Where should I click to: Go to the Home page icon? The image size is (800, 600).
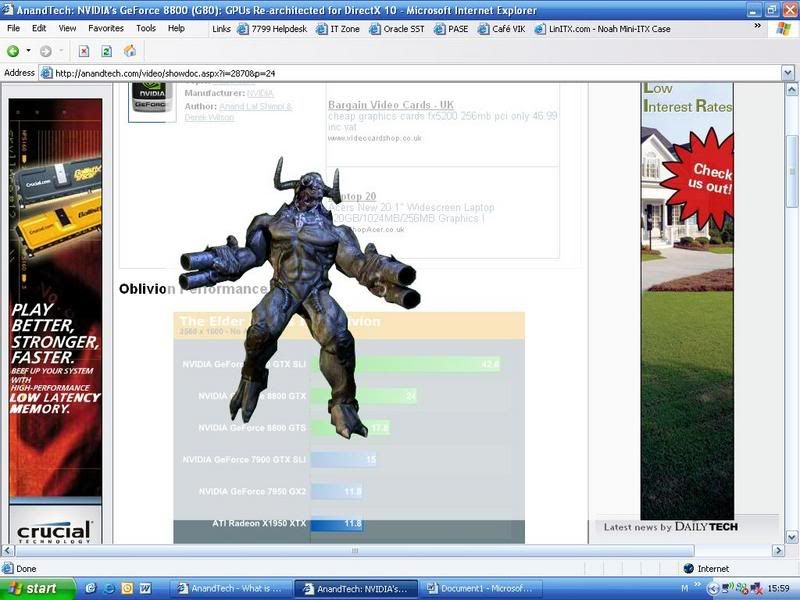click(x=130, y=51)
